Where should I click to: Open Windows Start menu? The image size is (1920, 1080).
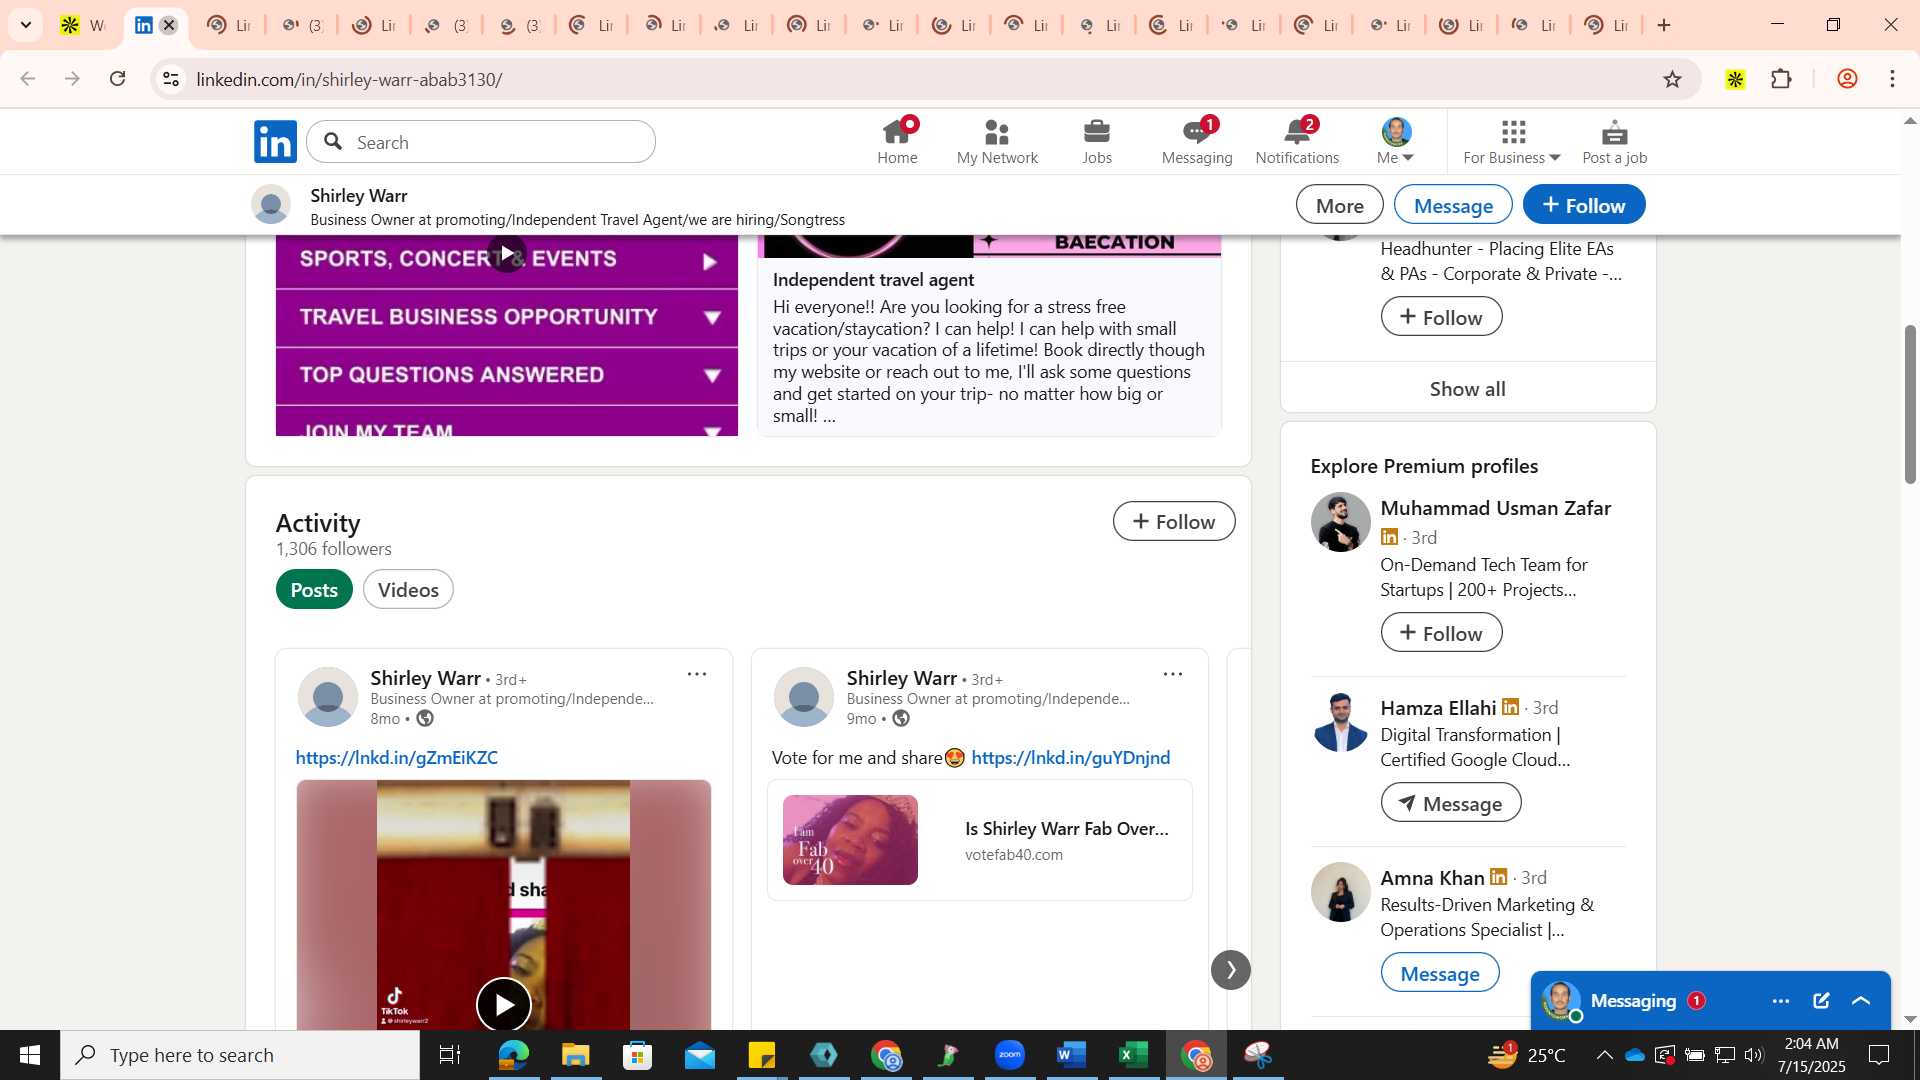coord(30,1055)
